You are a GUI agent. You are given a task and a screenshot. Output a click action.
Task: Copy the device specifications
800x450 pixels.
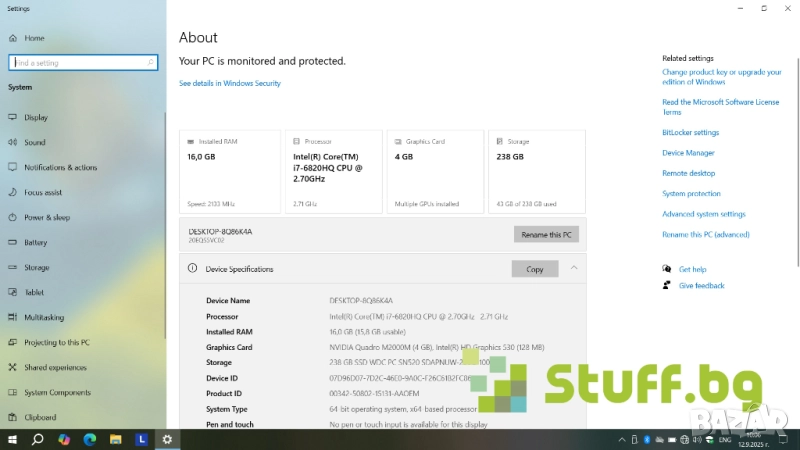[x=534, y=269]
